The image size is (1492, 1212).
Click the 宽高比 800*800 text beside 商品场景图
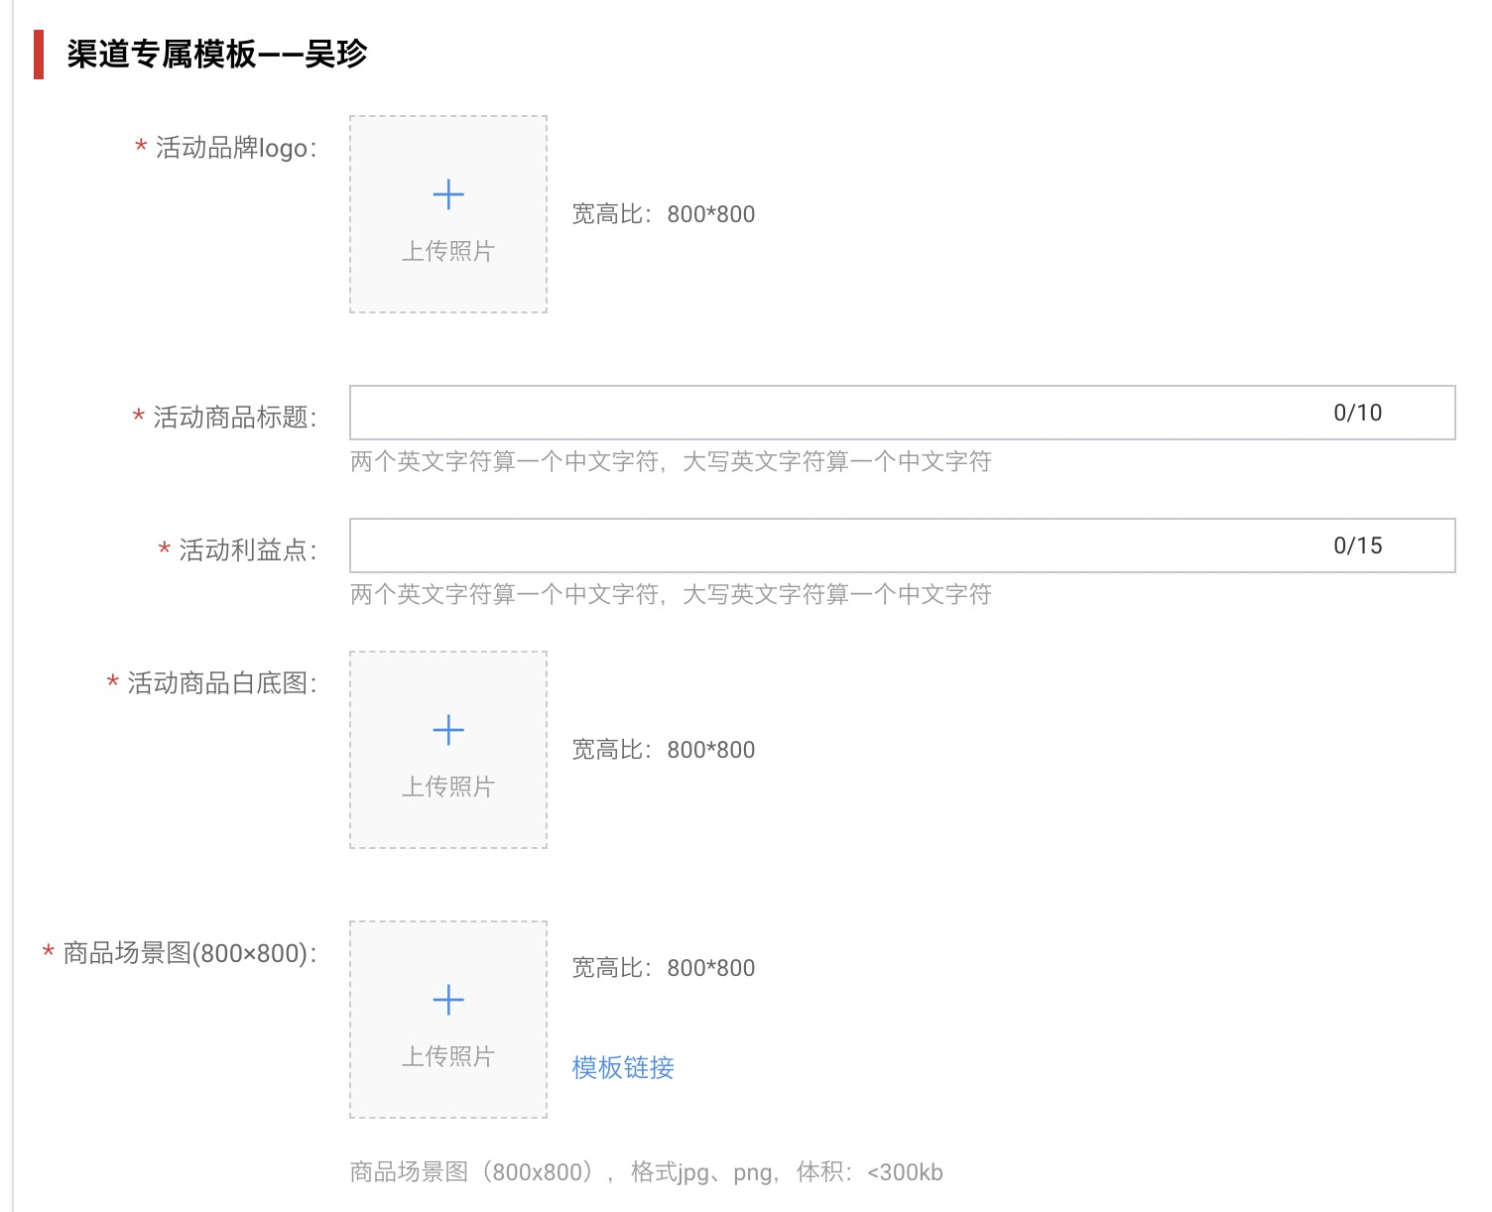coord(663,967)
